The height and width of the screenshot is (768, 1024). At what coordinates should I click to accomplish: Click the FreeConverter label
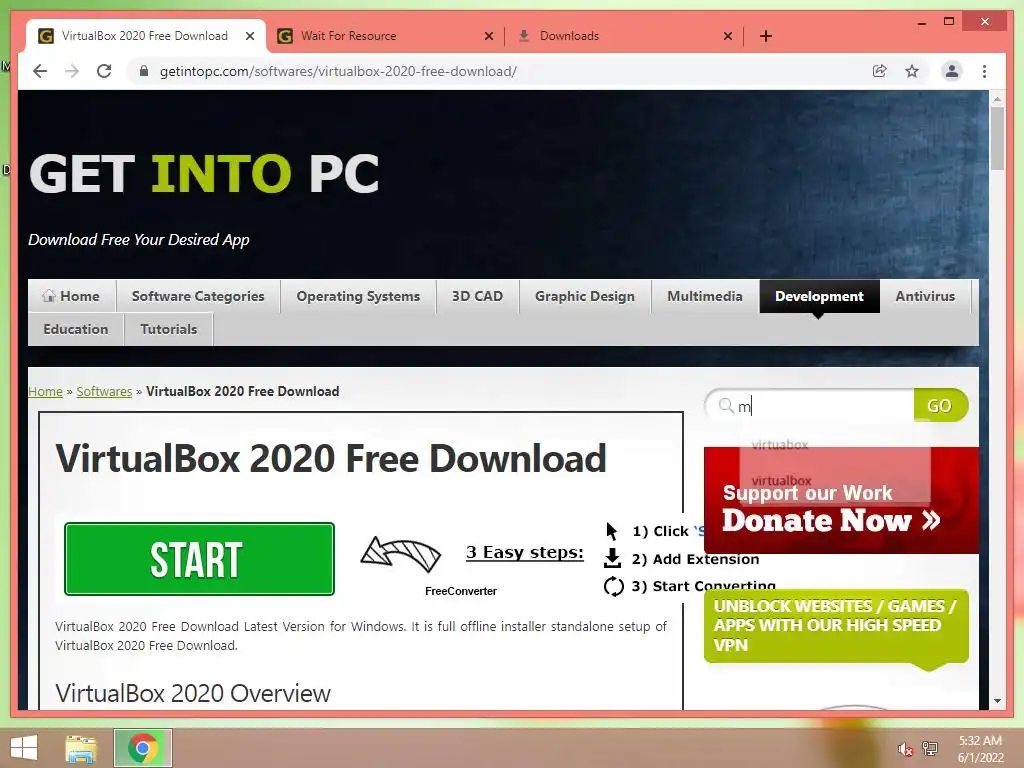click(460, 591)
